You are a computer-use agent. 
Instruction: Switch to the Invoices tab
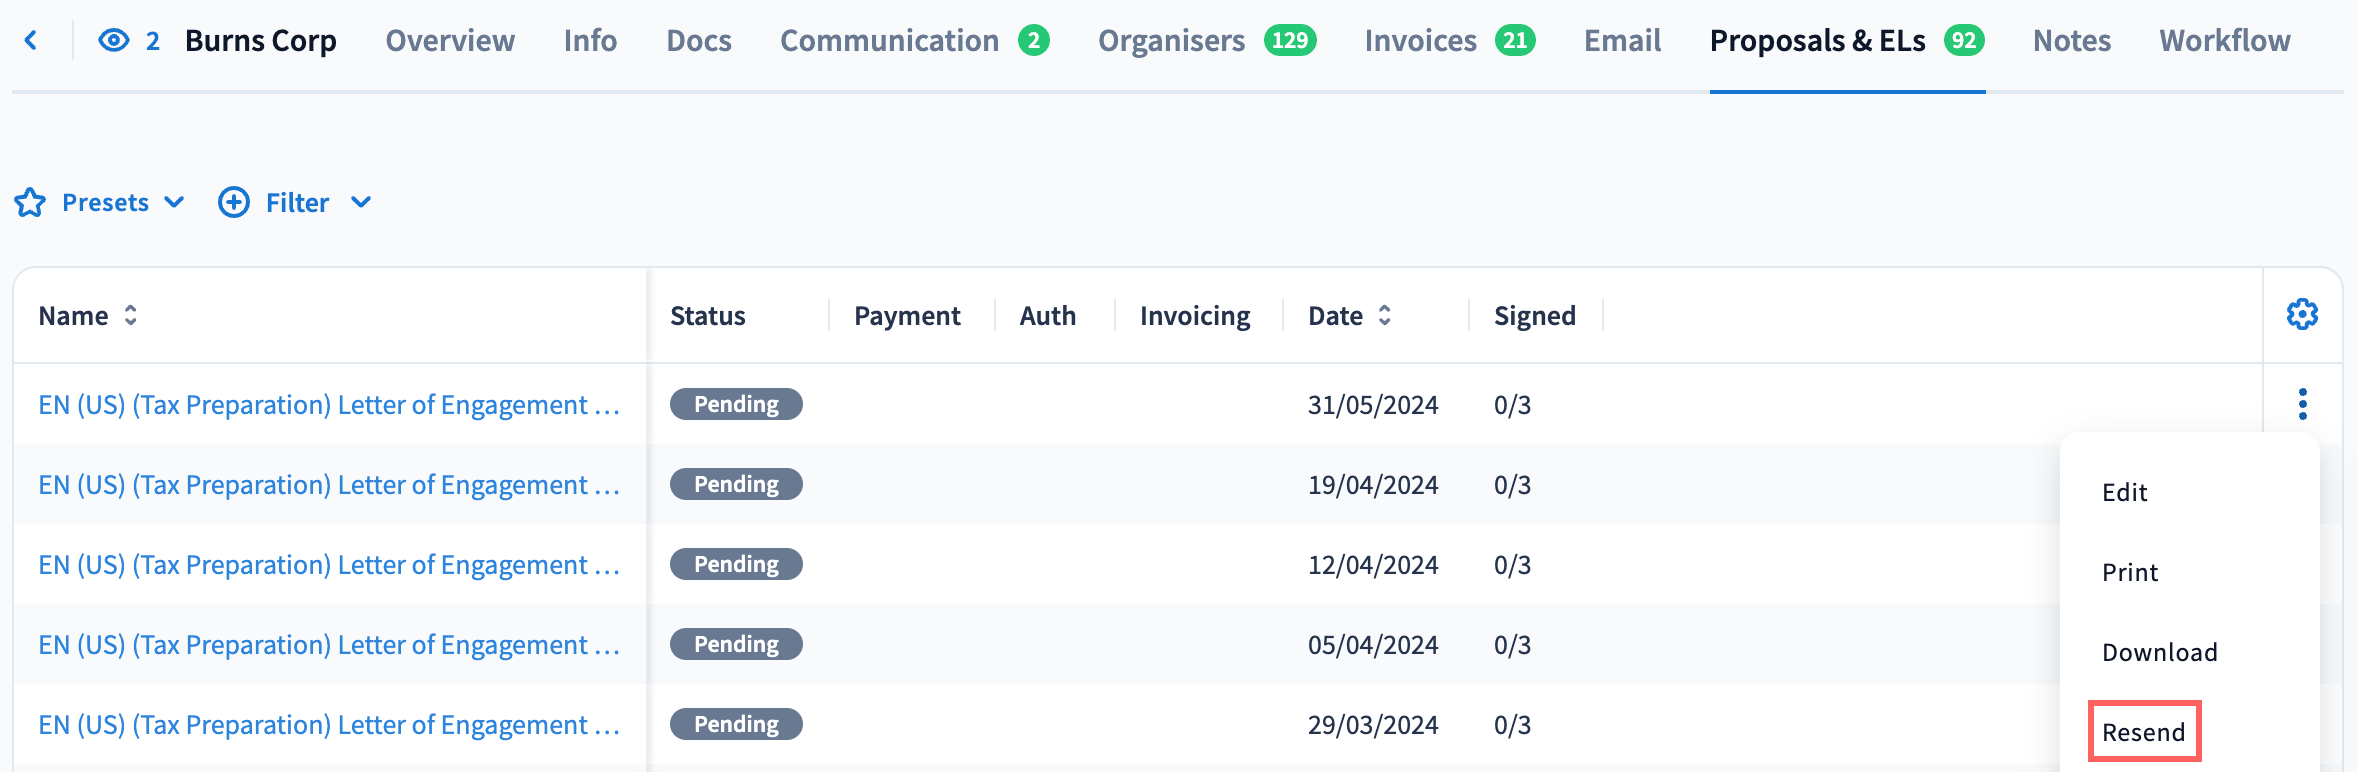1419,41
